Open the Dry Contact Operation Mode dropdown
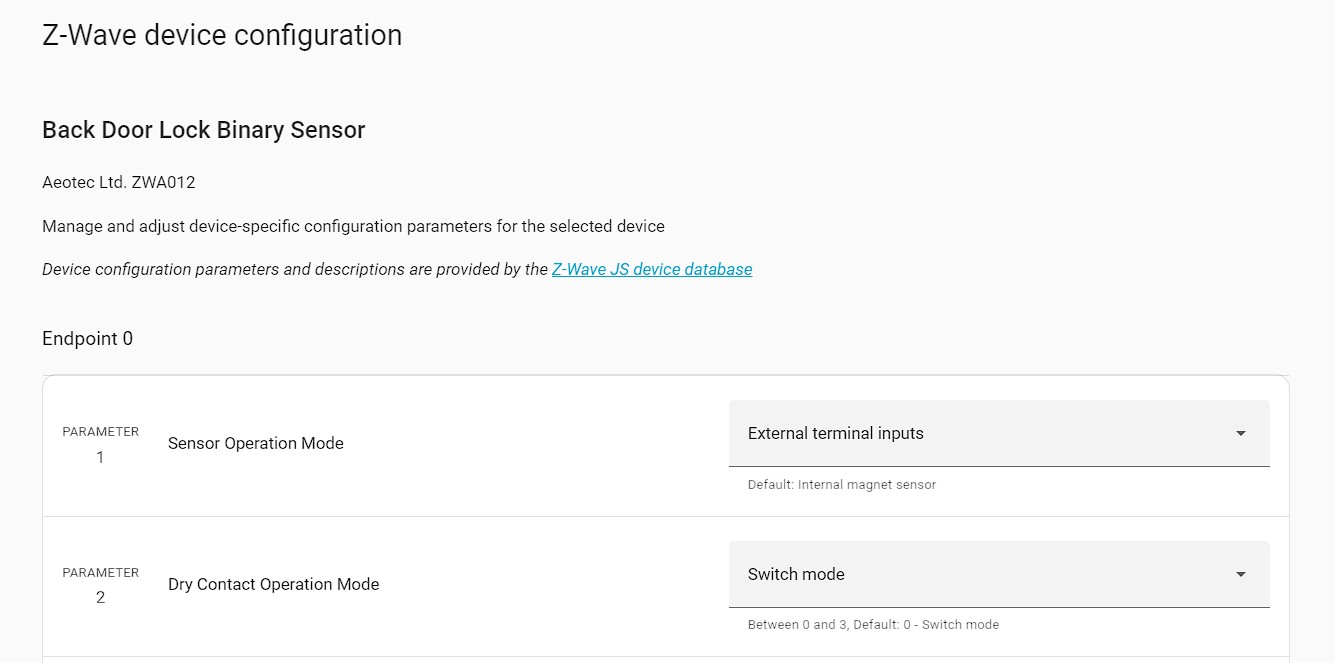The height and width of the screenshot is (663, 1335). click(x=998, y=574)
